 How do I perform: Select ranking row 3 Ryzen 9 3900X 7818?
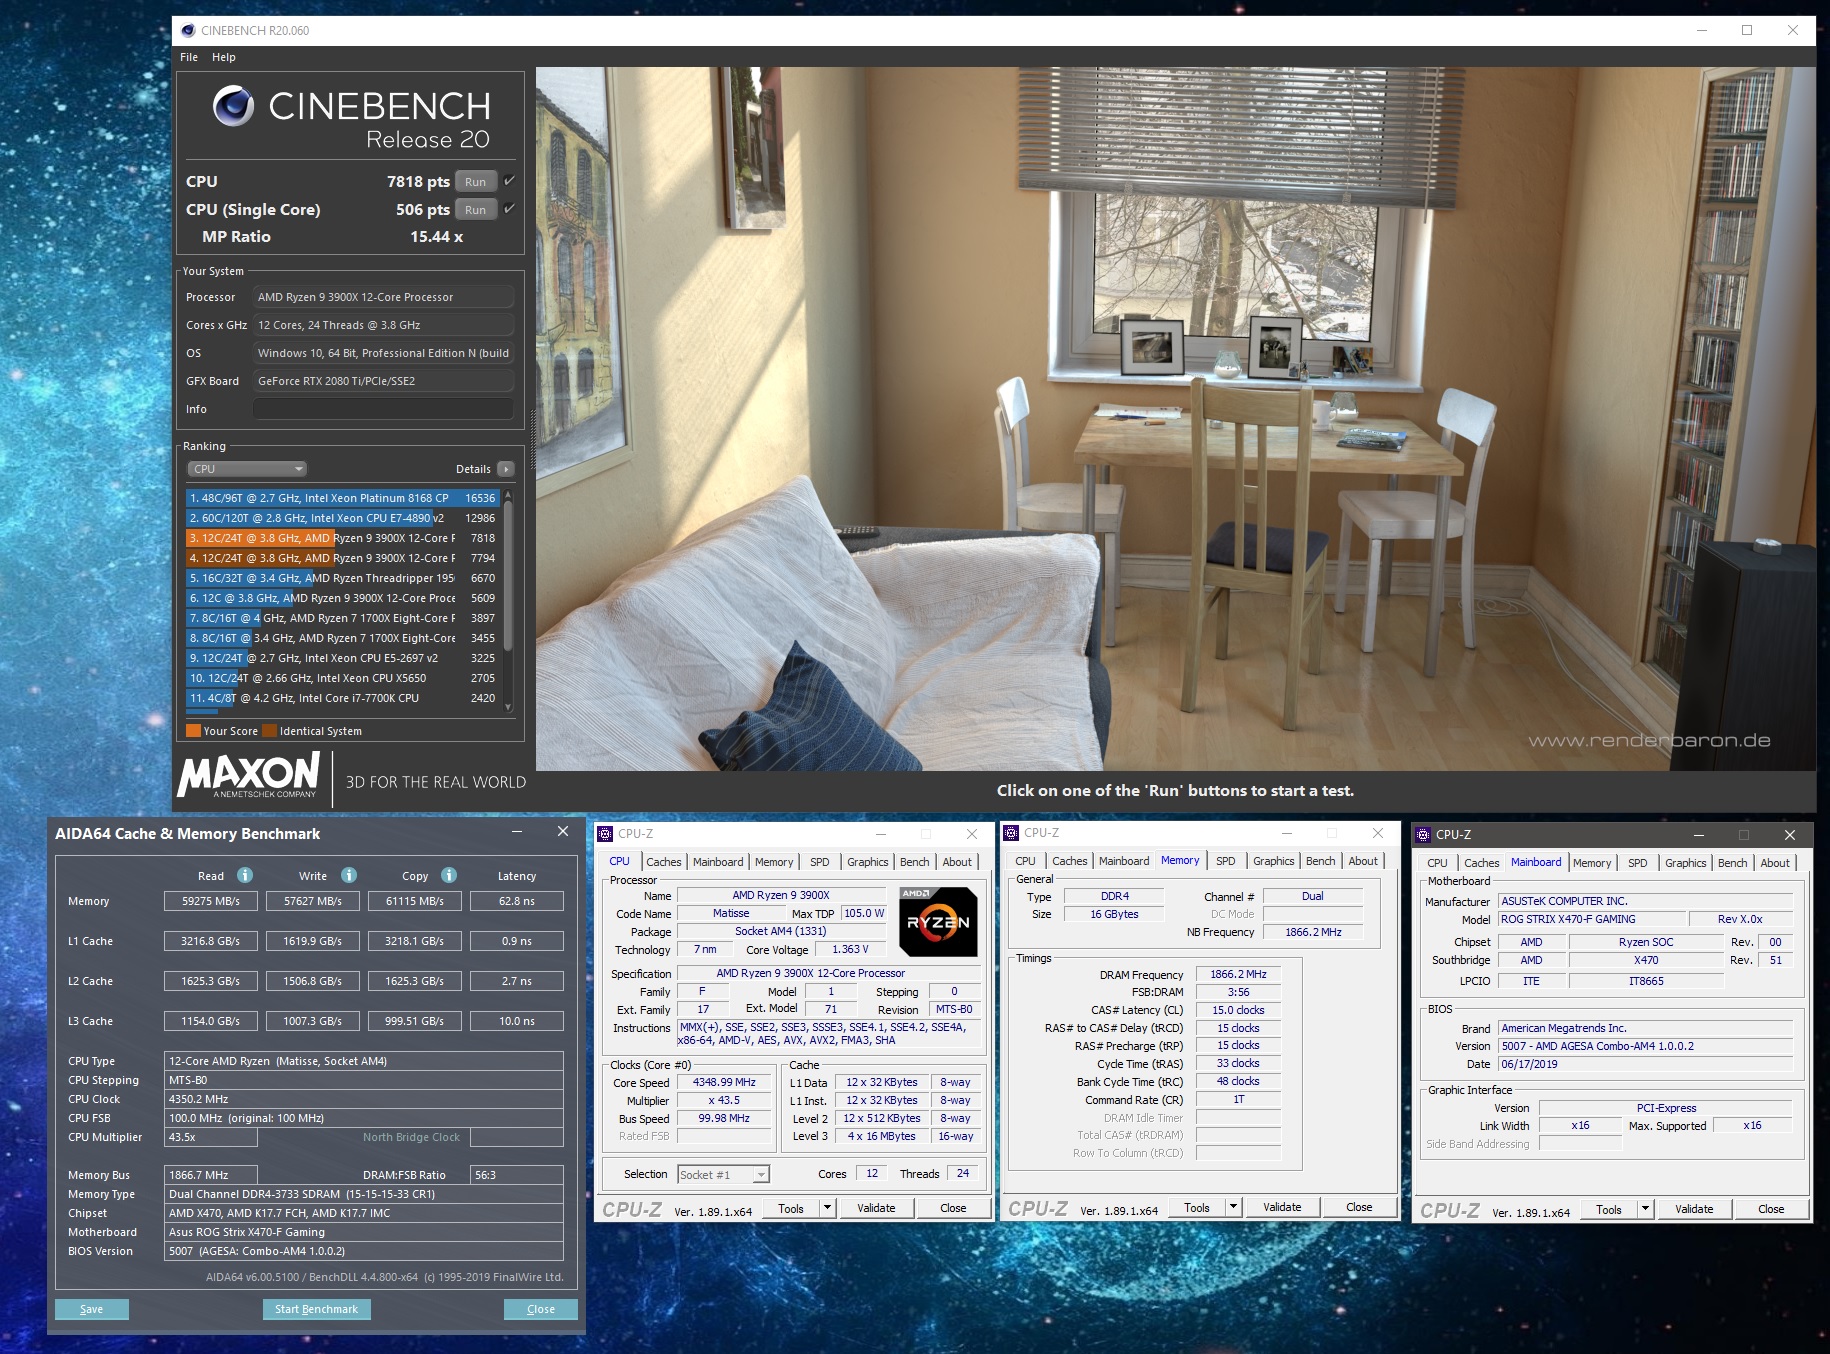343,538
